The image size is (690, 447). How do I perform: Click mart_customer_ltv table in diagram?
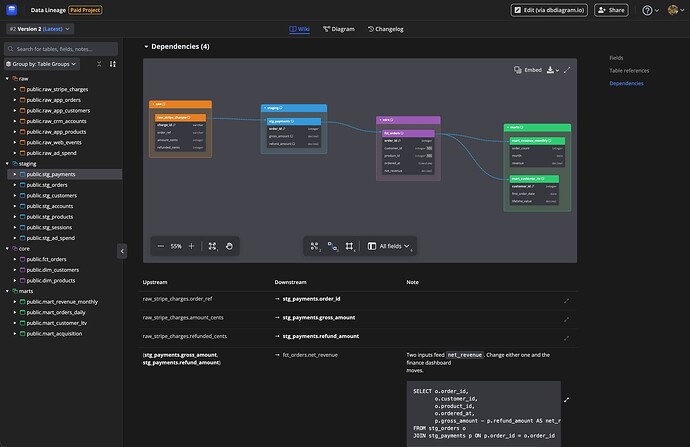point(534,190)
